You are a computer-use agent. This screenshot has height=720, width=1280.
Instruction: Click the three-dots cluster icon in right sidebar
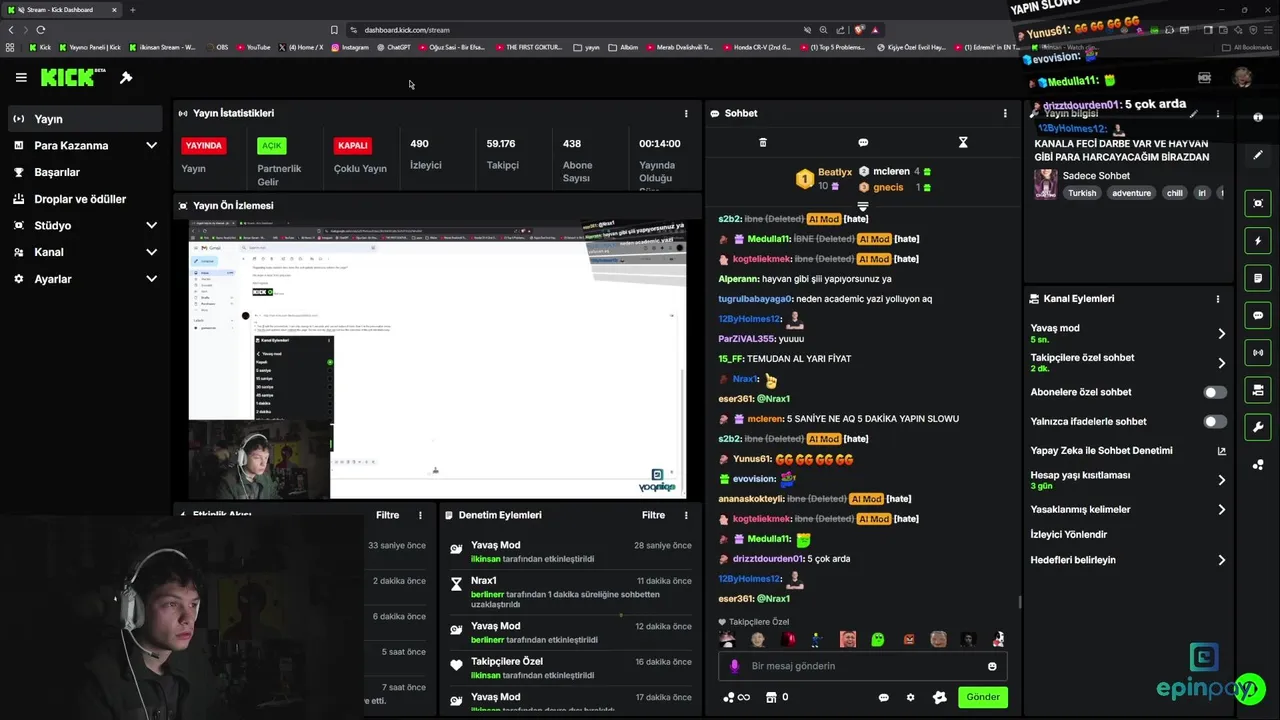1258,465
